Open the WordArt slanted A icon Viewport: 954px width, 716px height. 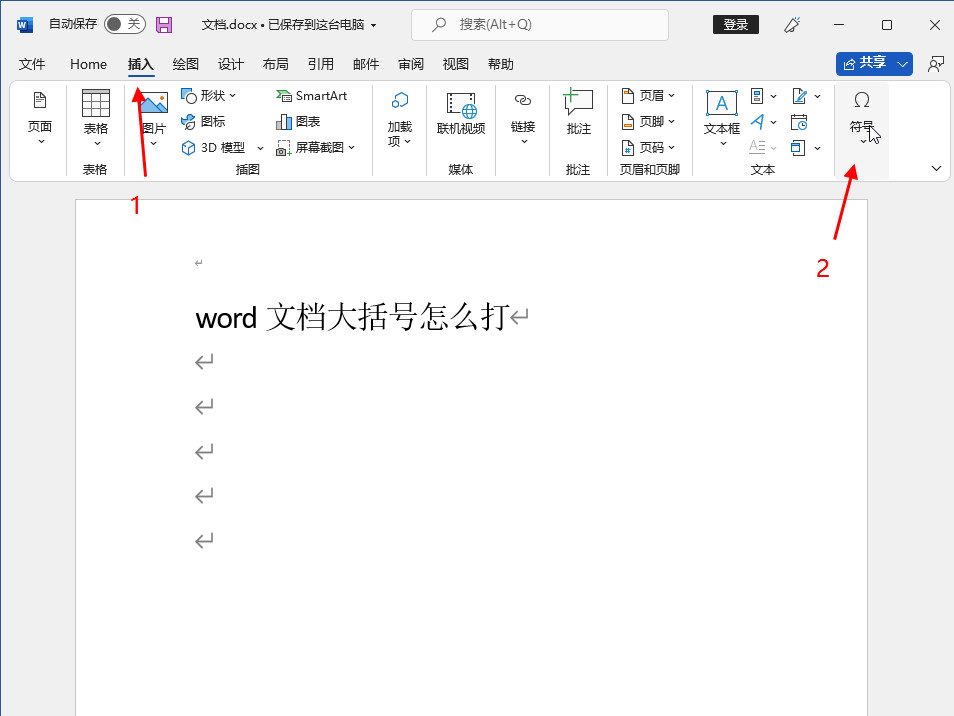[x=757, y=122]
